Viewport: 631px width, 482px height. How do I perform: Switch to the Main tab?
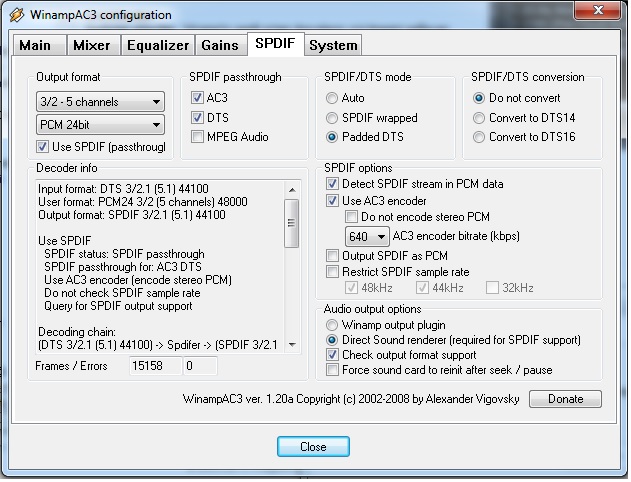[x=39, y=45]
